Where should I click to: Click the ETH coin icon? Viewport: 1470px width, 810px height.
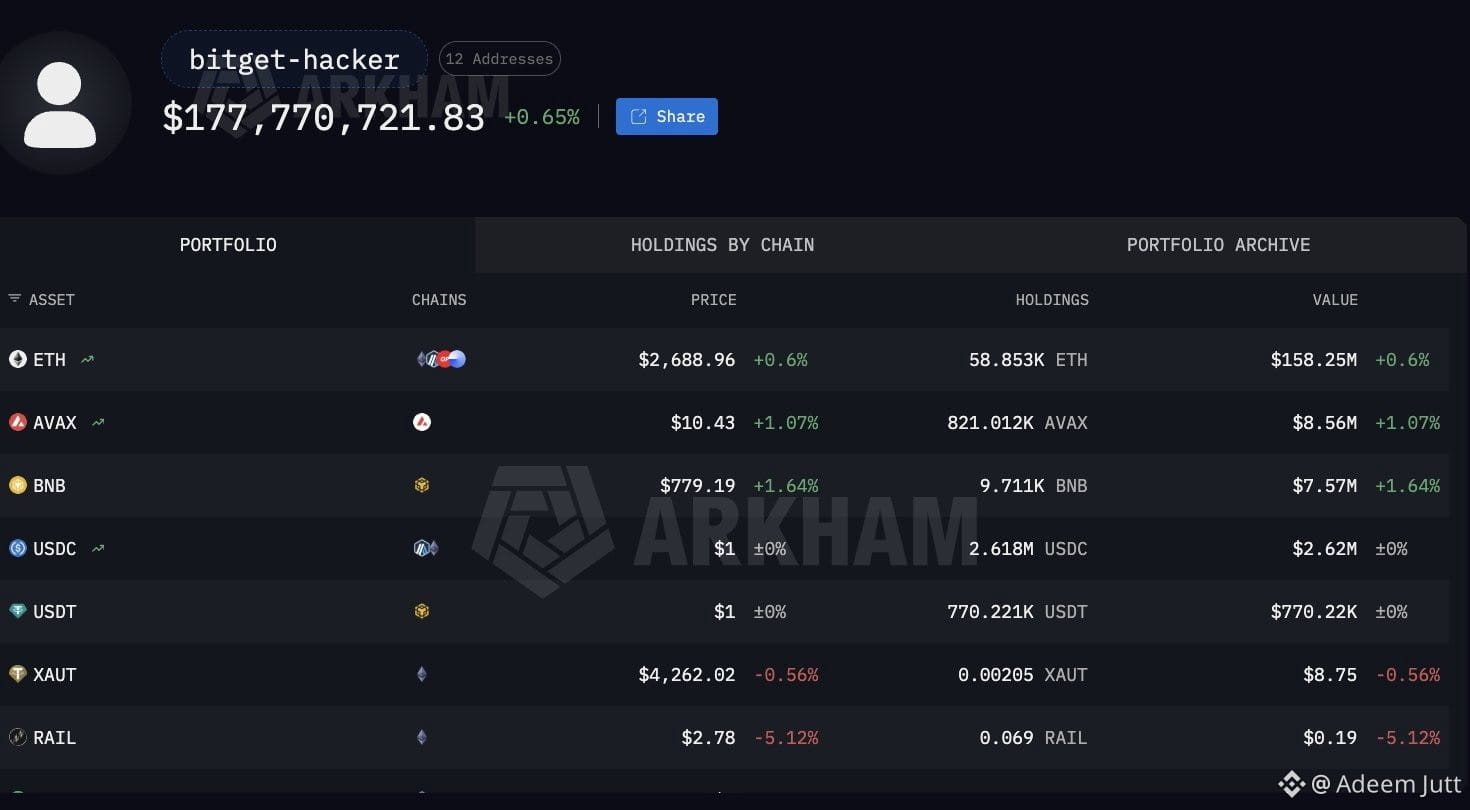[x=18, y=359]
